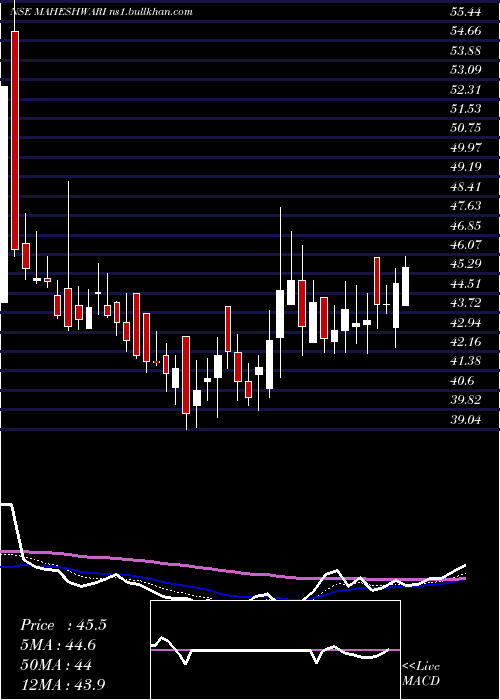Click the 50.75 price axis label
Viewport: 500px width, 700px height.
(466, 128)
